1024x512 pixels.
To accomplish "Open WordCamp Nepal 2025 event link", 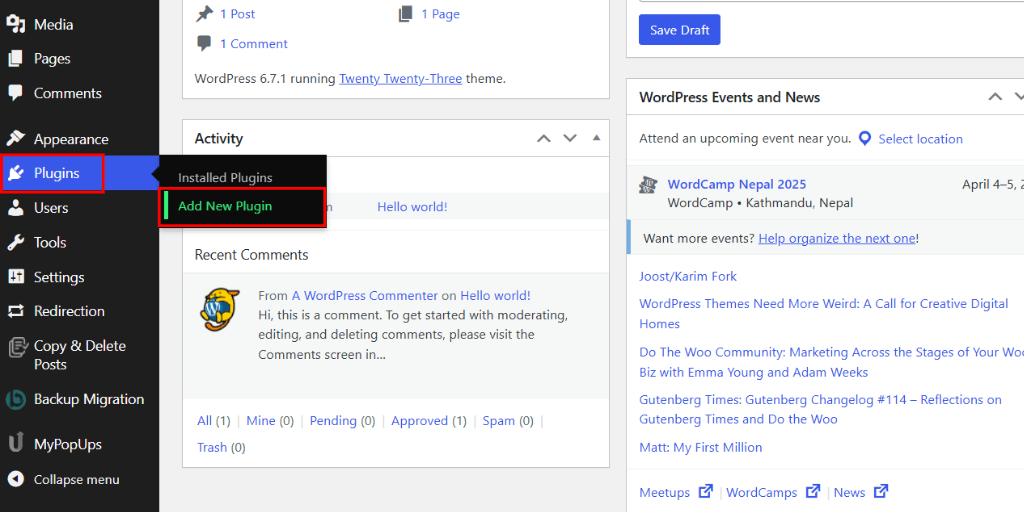I will [x=737, y=184].
